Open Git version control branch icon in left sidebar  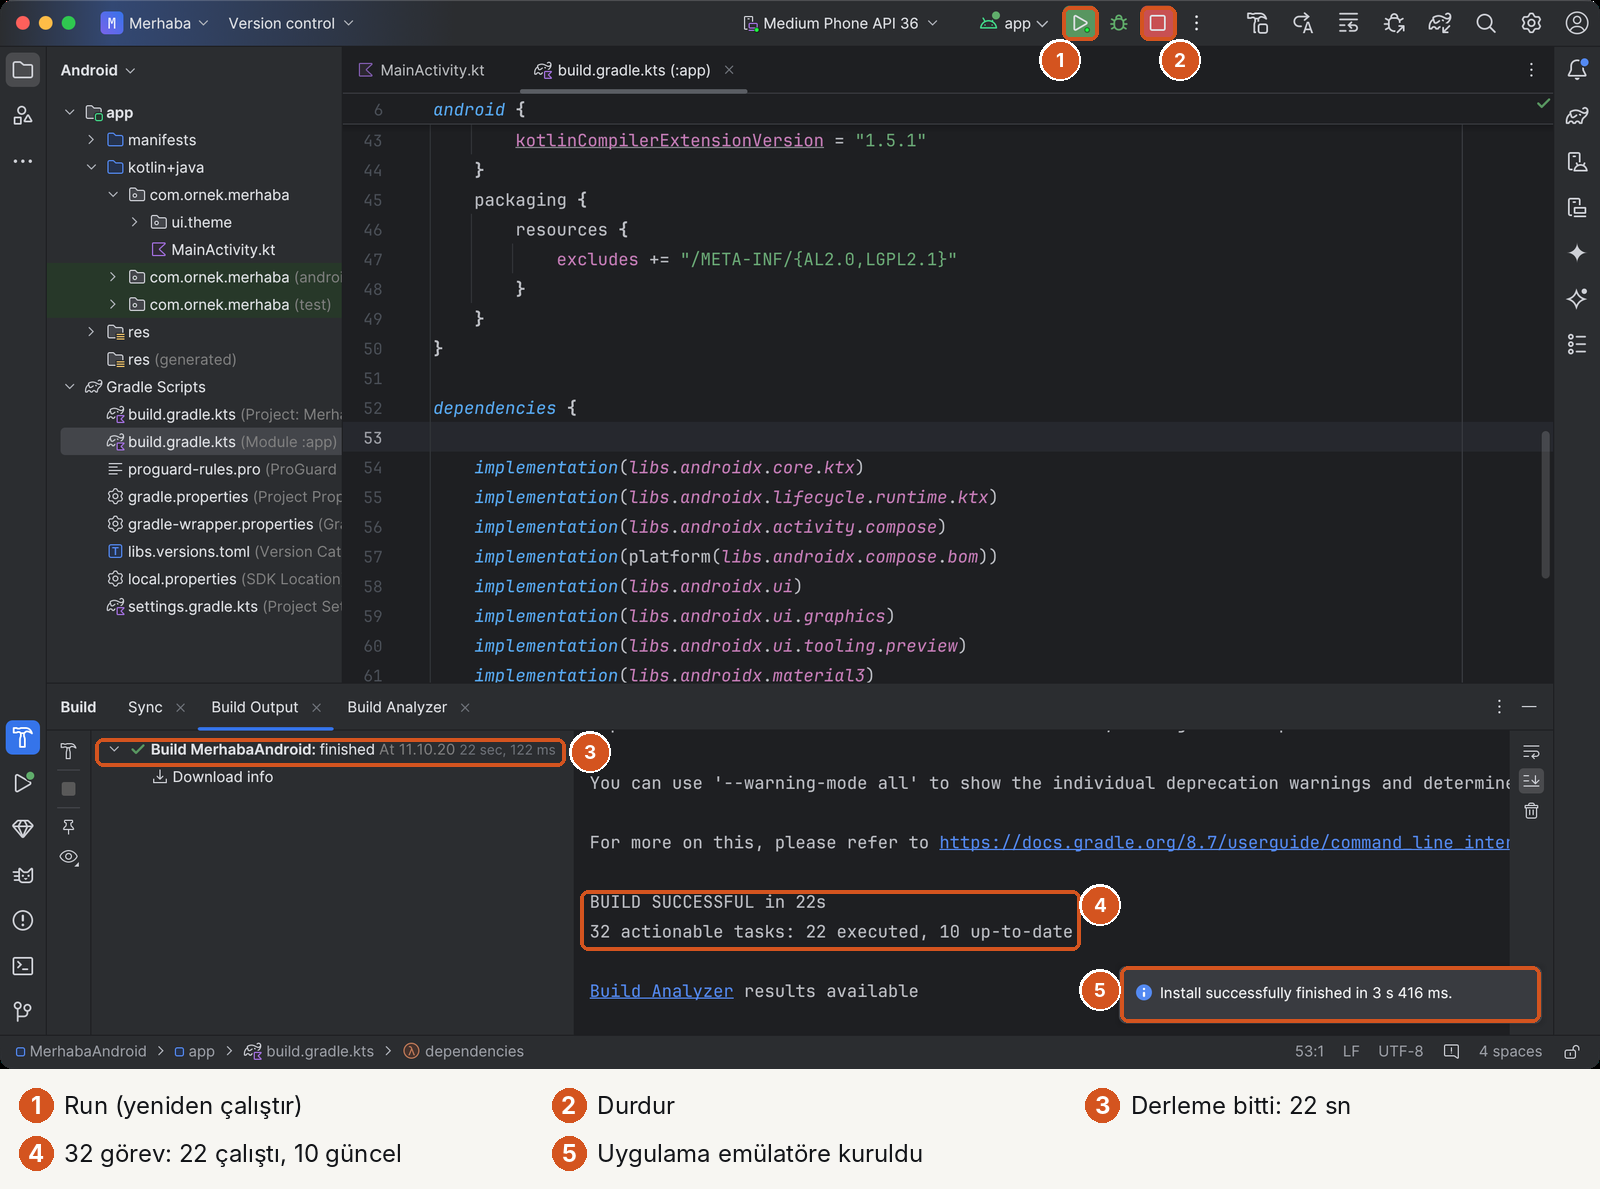tap(23, 1011)
